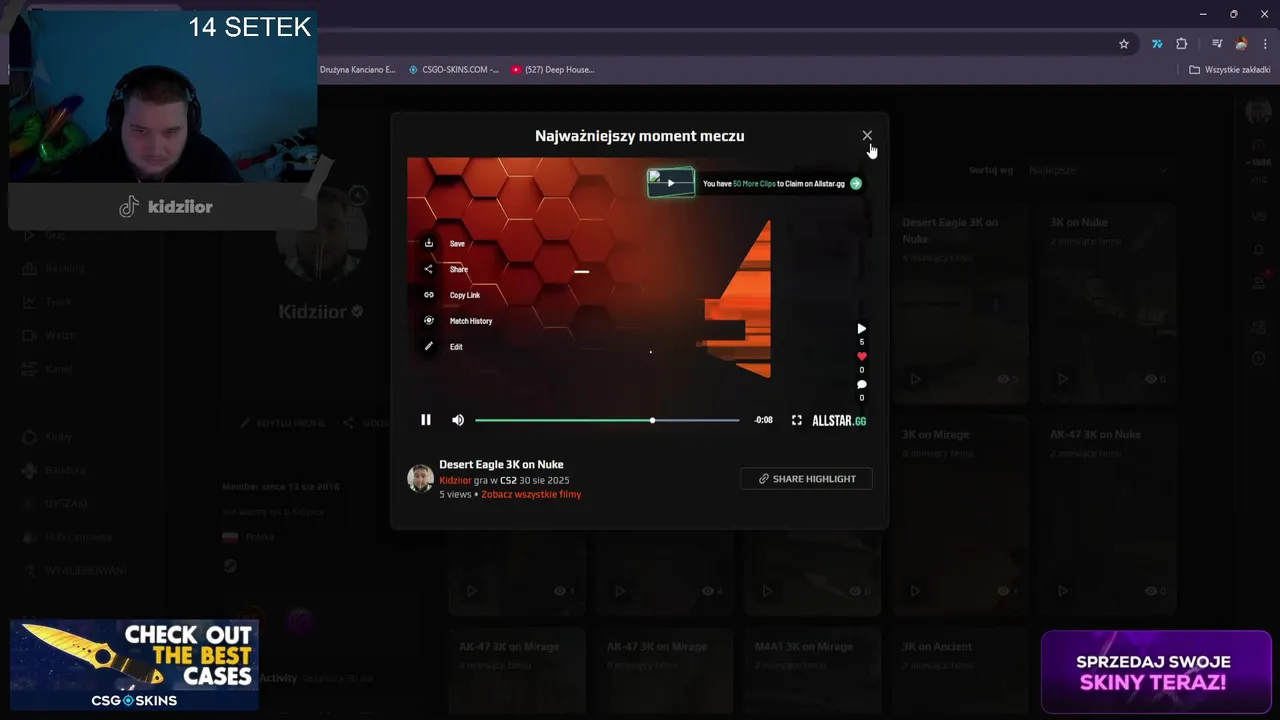The width and height of the screenshot is (1280, 720).
Task: Pause the highlight video
Action: [426, 420]
